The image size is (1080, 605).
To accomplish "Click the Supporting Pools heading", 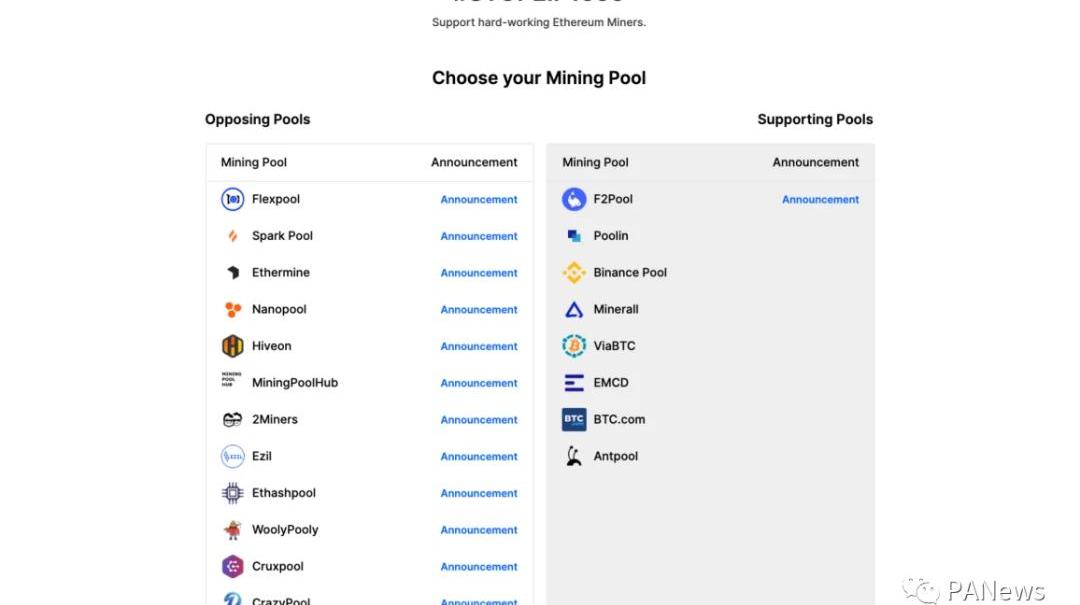I will (815, 119).
